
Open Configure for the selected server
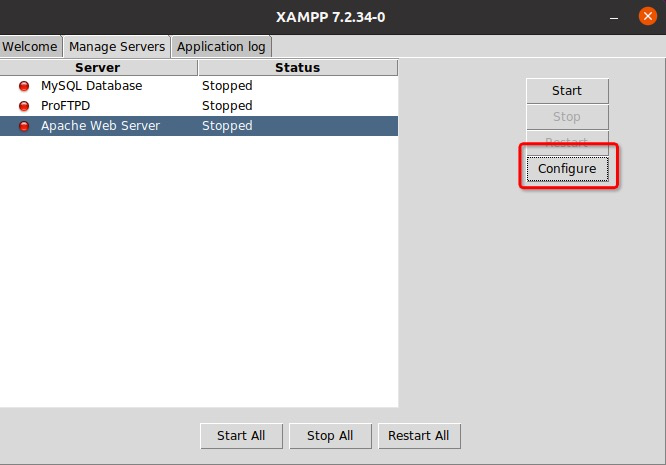567,169
